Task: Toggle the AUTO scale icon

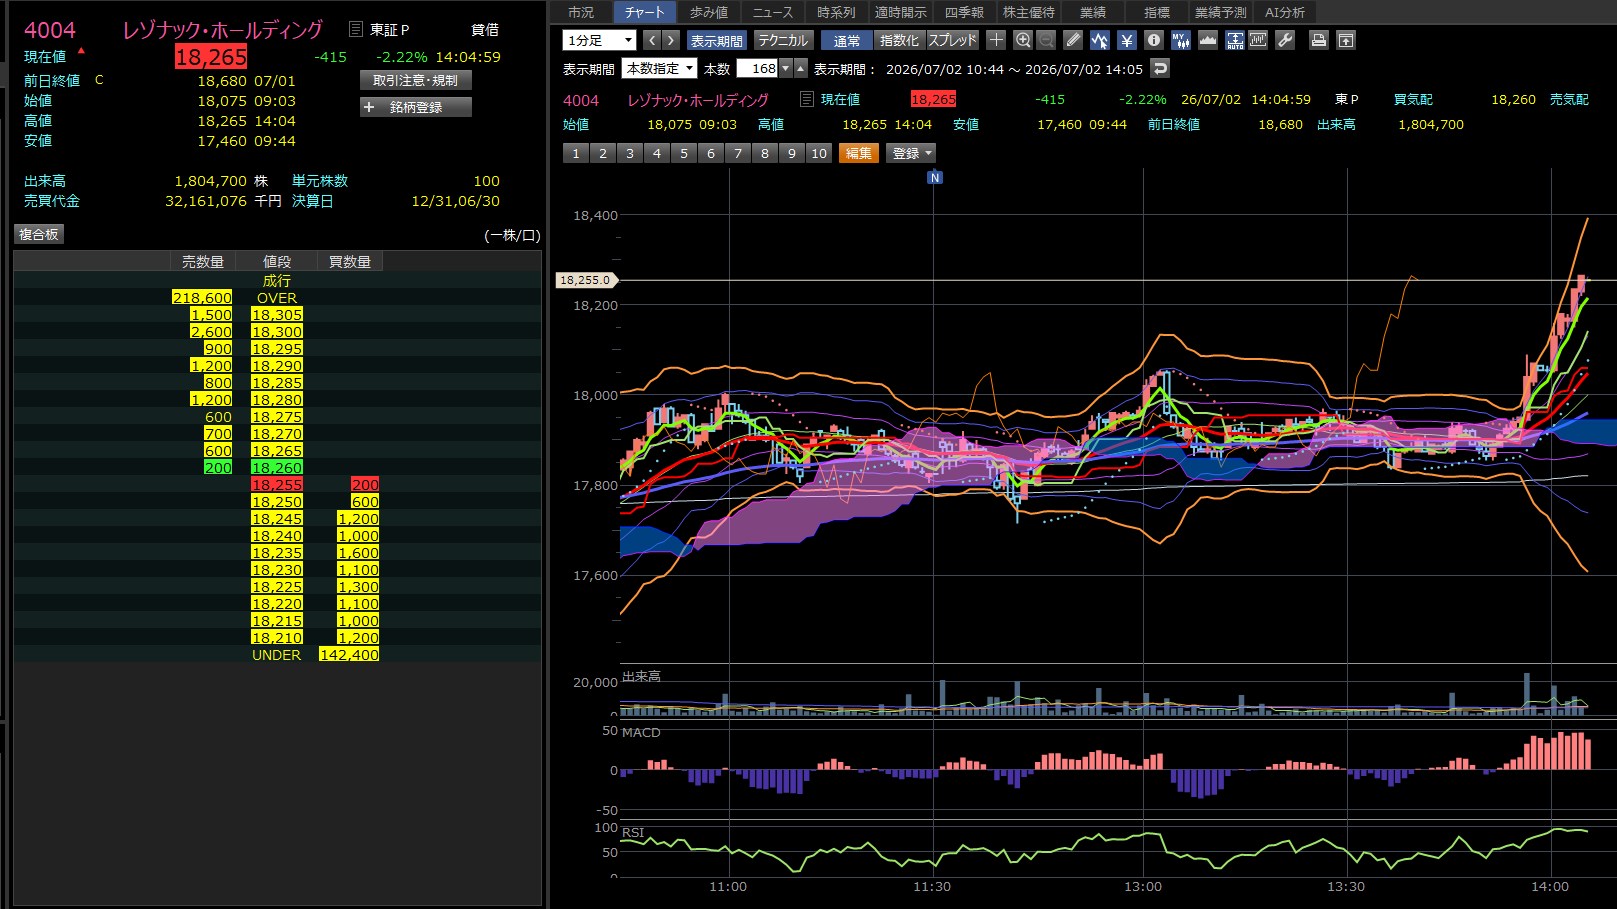Action: 1235,40
